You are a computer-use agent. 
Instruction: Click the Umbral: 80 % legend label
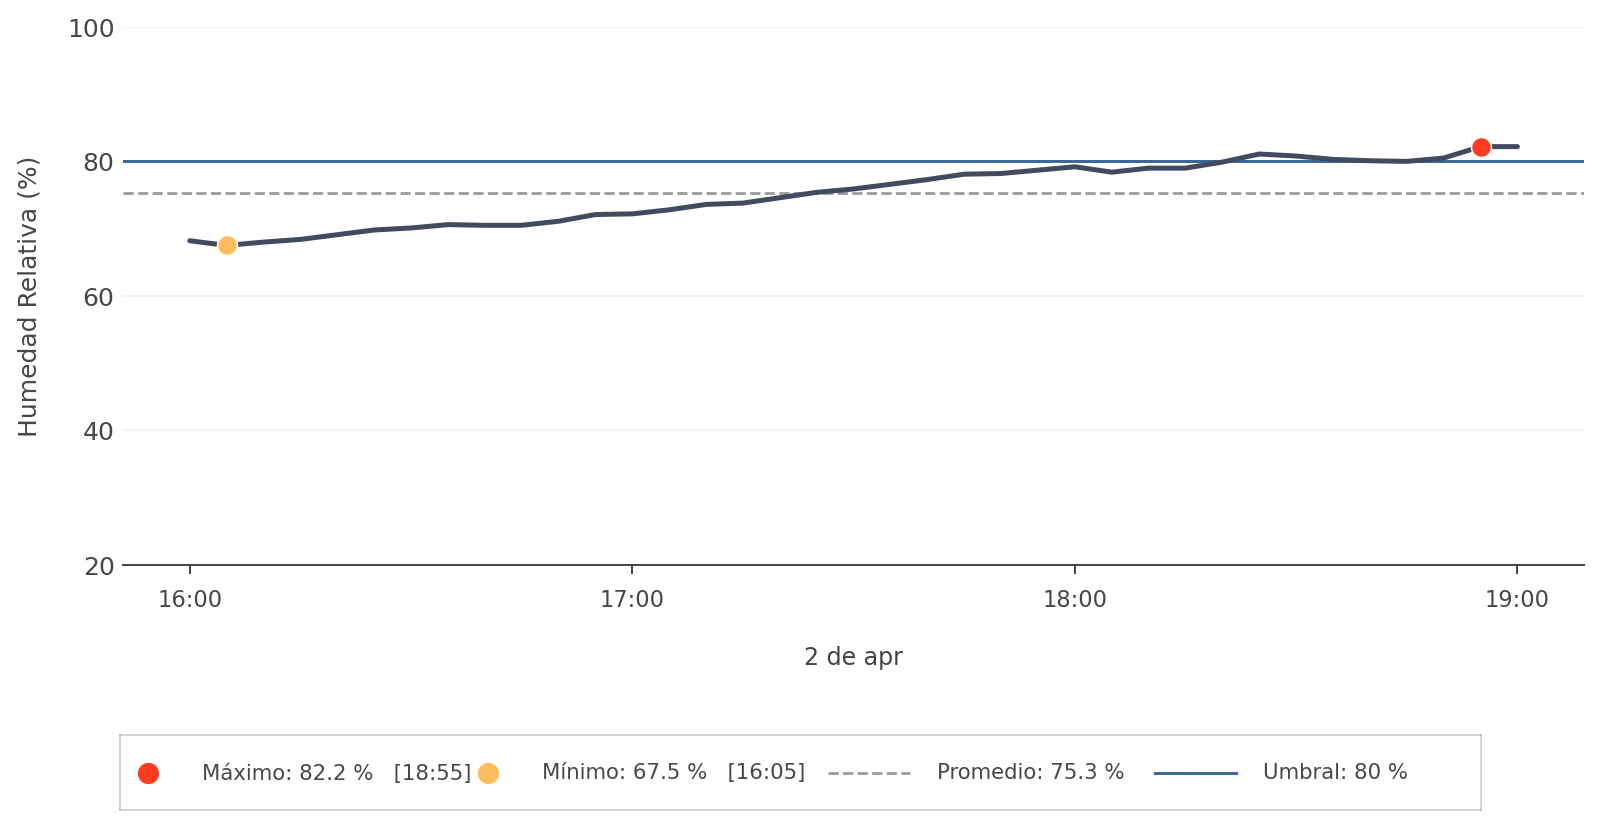(1334, 773)
